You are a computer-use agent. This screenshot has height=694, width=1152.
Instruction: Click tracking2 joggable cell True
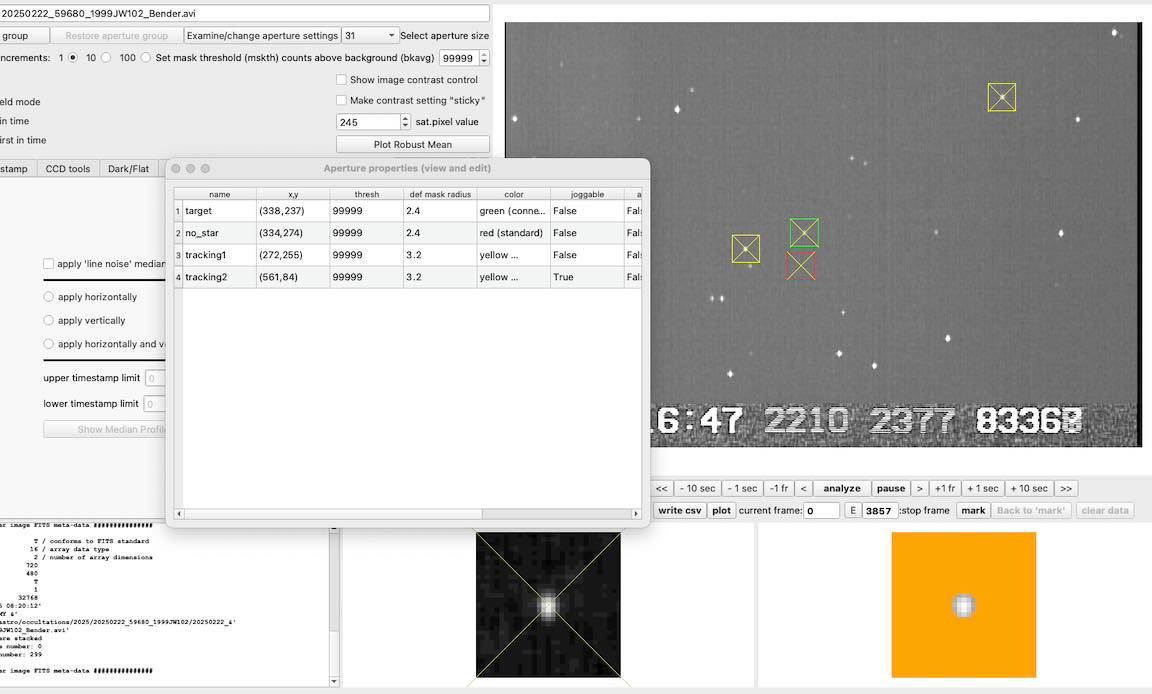586,277
